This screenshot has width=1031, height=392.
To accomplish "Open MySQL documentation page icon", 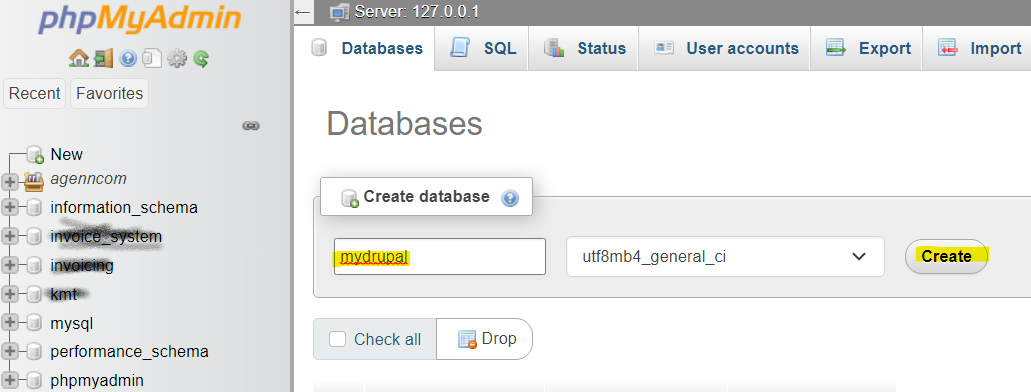I will pos(152,59).
